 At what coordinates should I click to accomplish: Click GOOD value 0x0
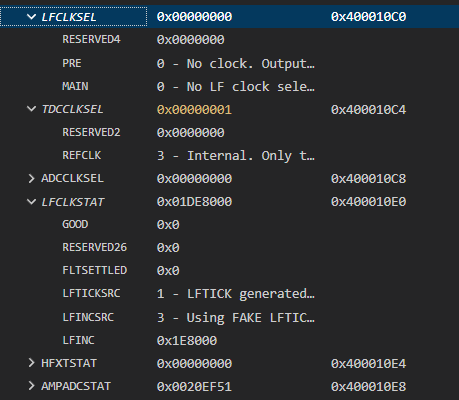click(168, 225)
